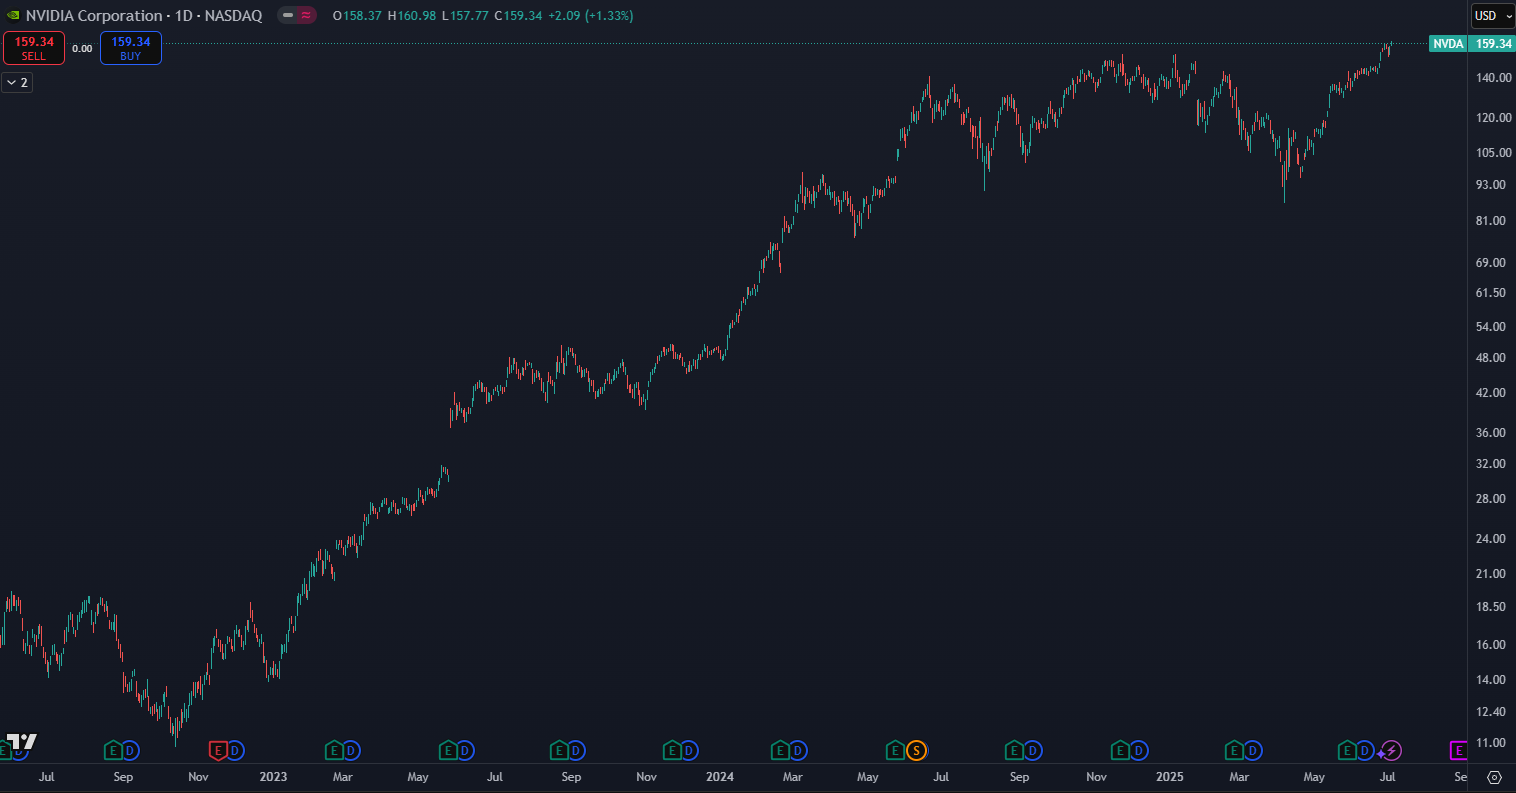The image size is (1516, 793).
Task: Click the 48.00 price axis label
Action: point(1493,358)
